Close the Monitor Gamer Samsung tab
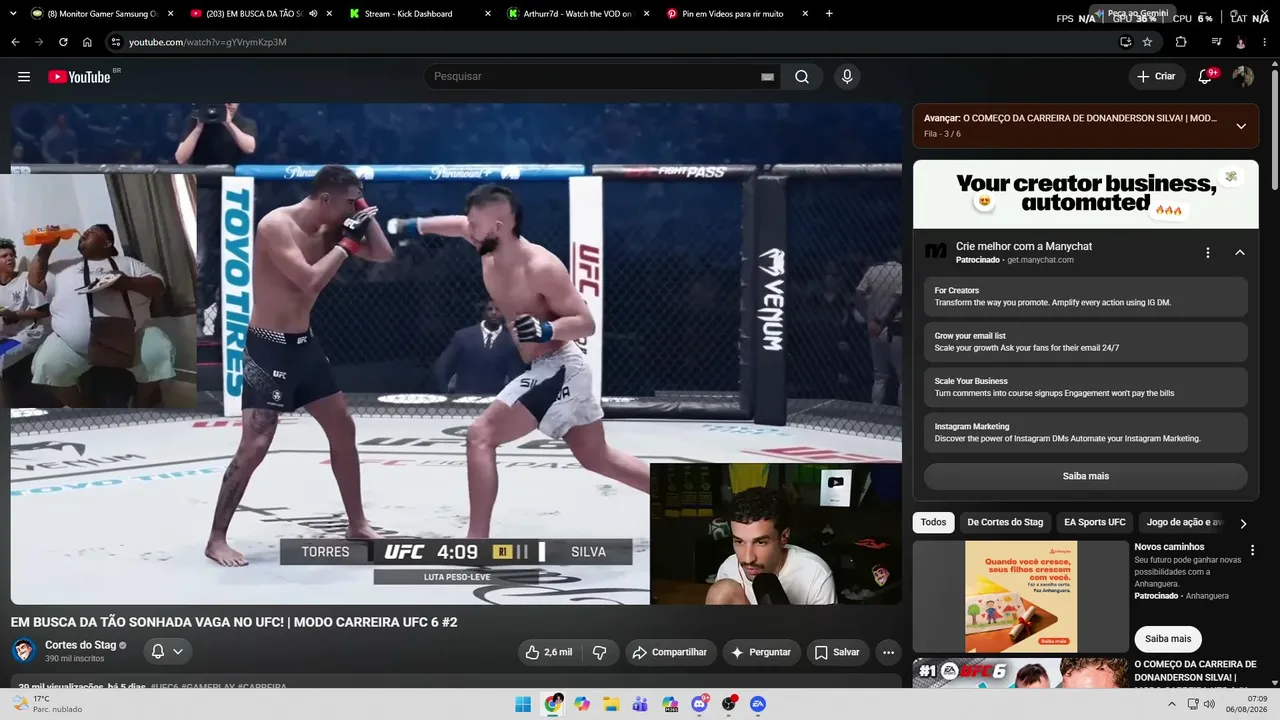Screen dimensions: 1280x720 (x=170, y=14)
